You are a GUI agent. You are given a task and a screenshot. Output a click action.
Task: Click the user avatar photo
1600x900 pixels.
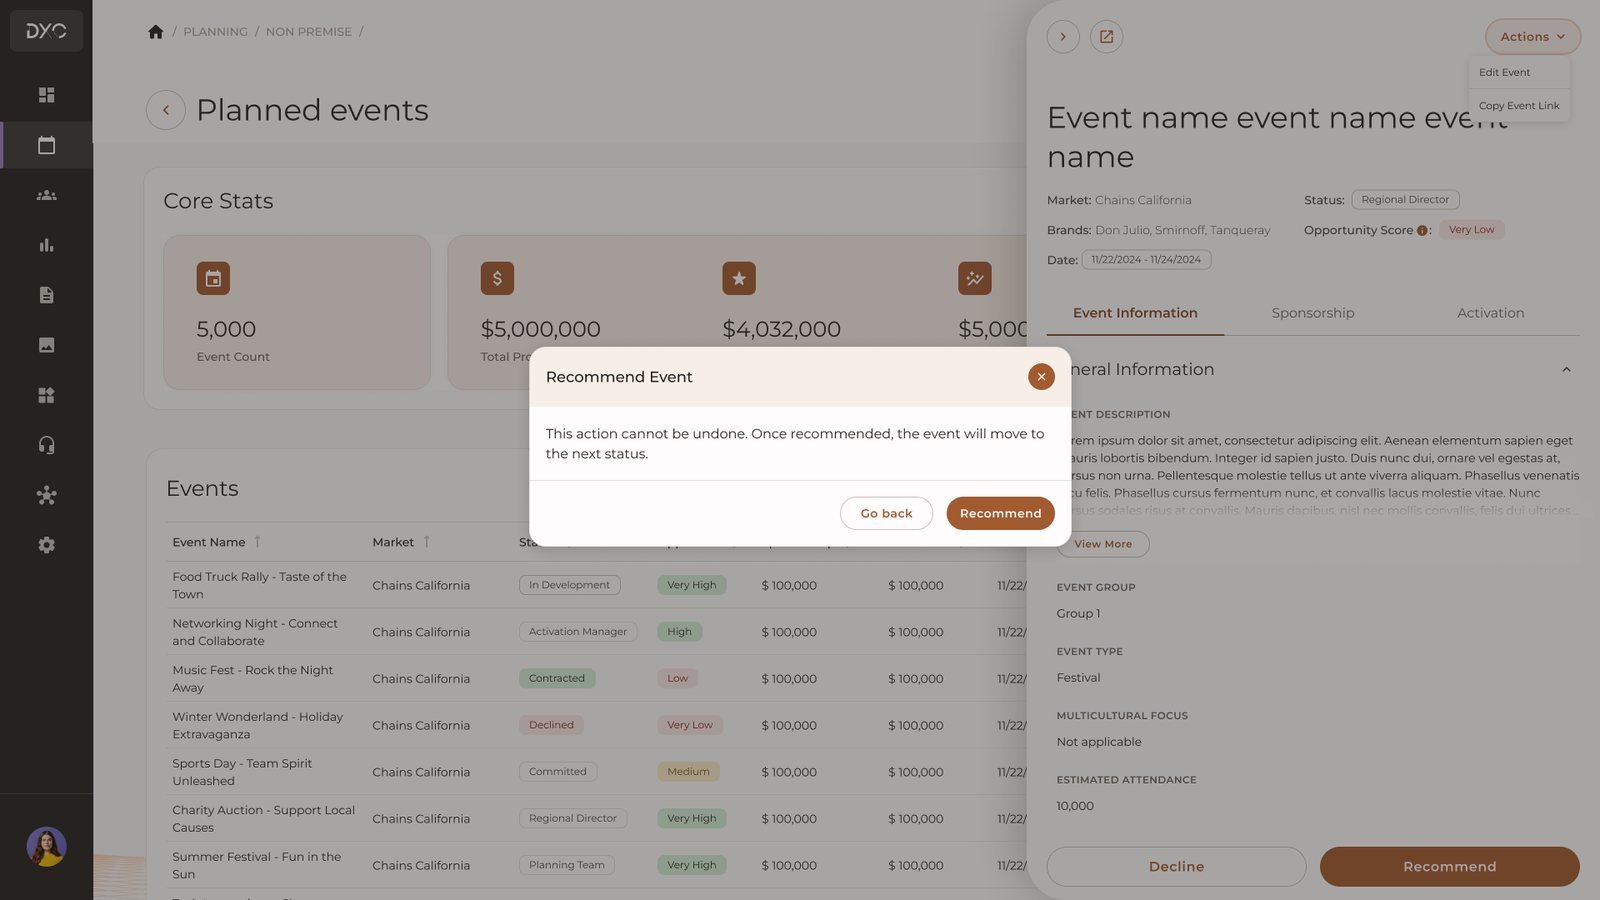tap(46, 847)
